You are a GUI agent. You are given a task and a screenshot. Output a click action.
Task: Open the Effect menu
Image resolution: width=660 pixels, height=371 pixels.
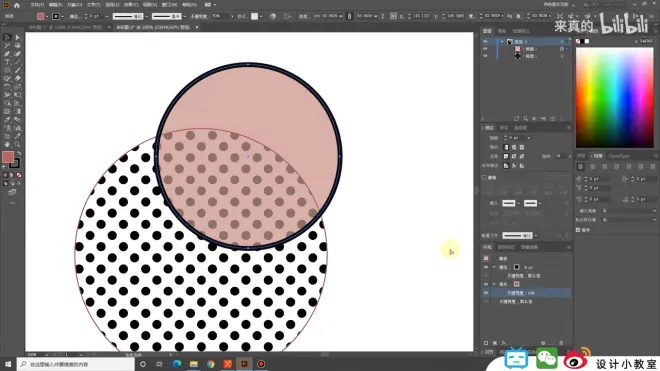click(131, 5)
